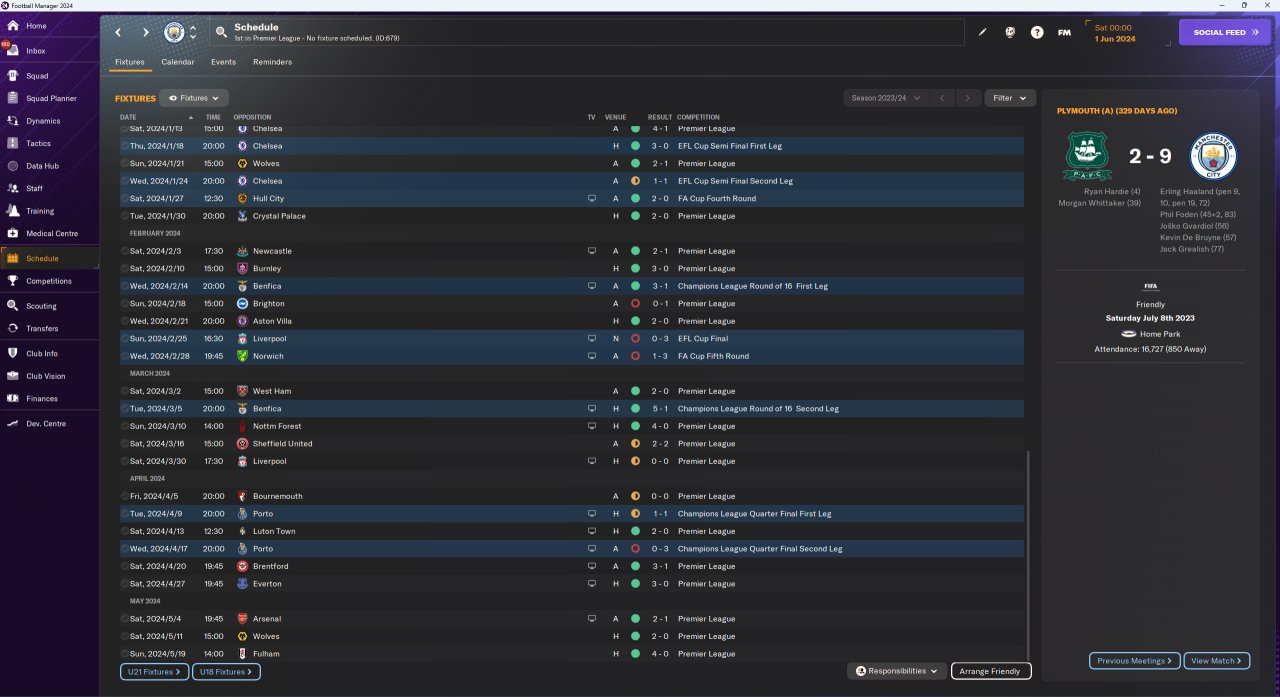The height and width of the screenshot is (697, 1280).
Task: Click the date Sat 00:00 1 Jun 2024
Action: [x=1115, y=33]
